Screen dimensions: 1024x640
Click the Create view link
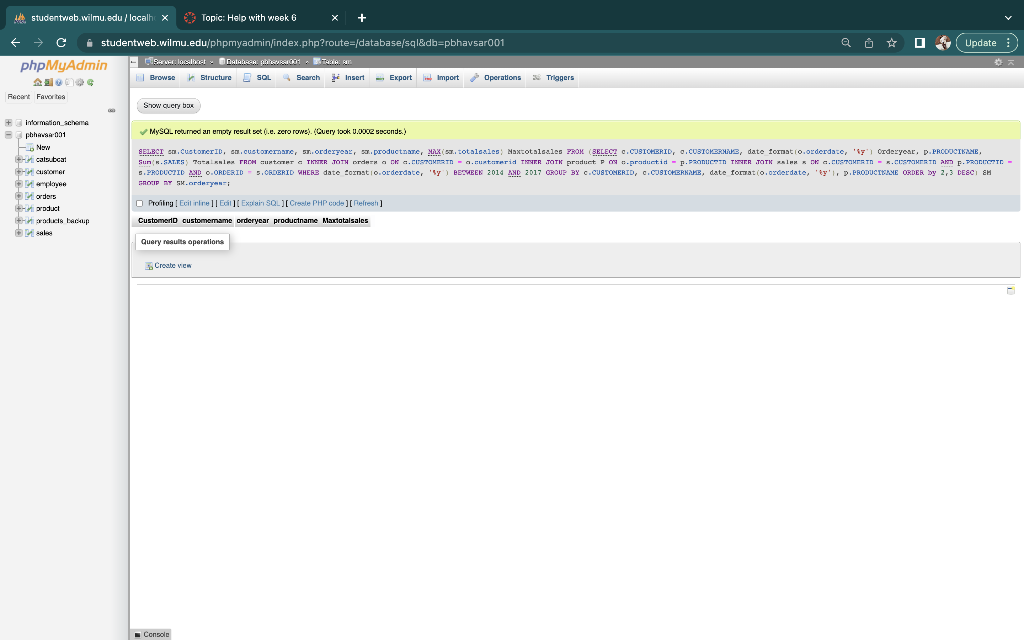click(168, 266)
